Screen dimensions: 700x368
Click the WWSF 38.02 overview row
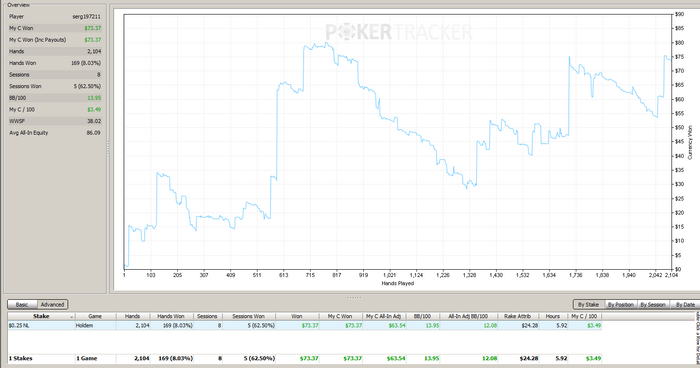(x=55, y=121)
